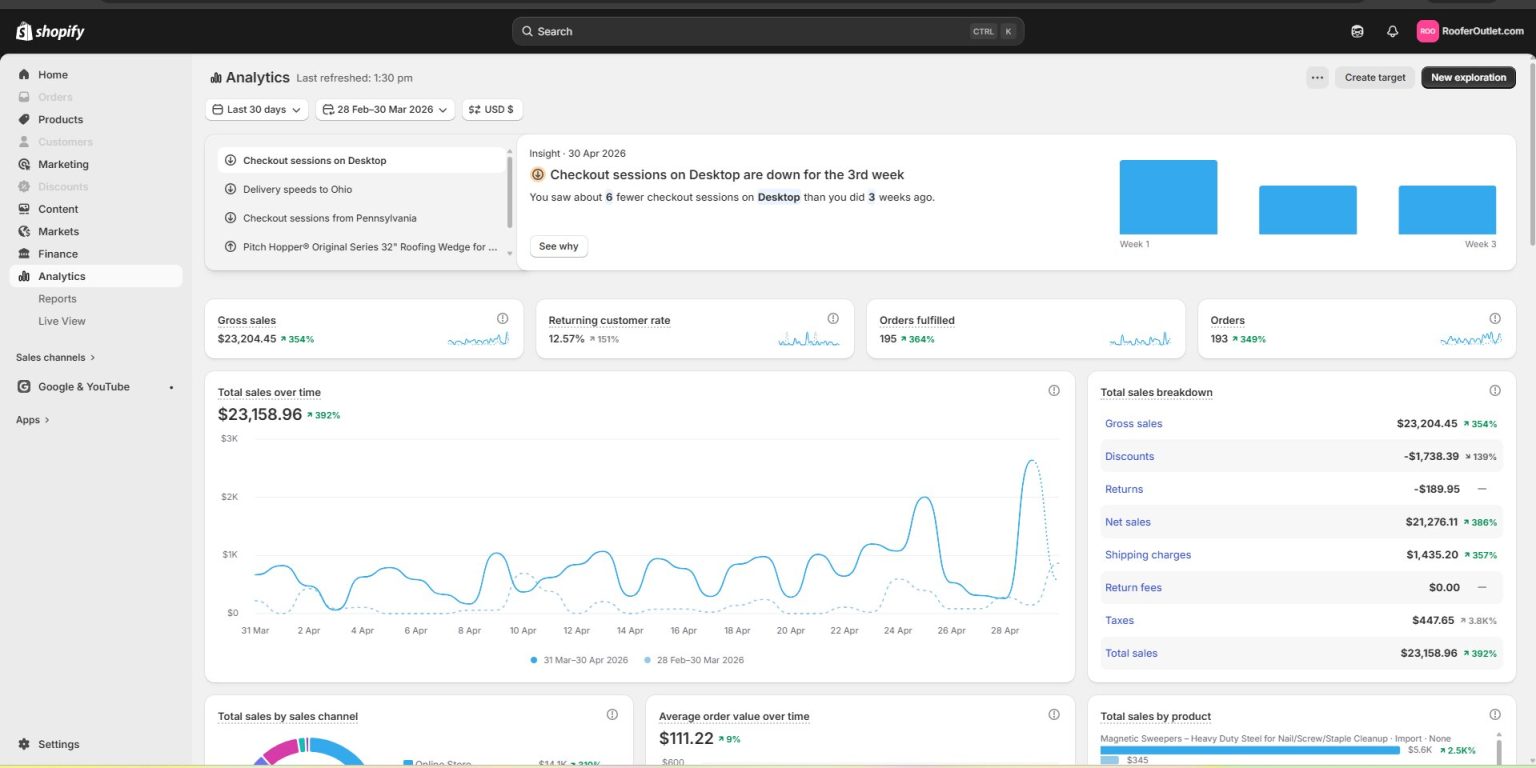Click info icon on Total sales breakdown
This screenshot has height=768, width=1536.
(x=1495, y=390)
